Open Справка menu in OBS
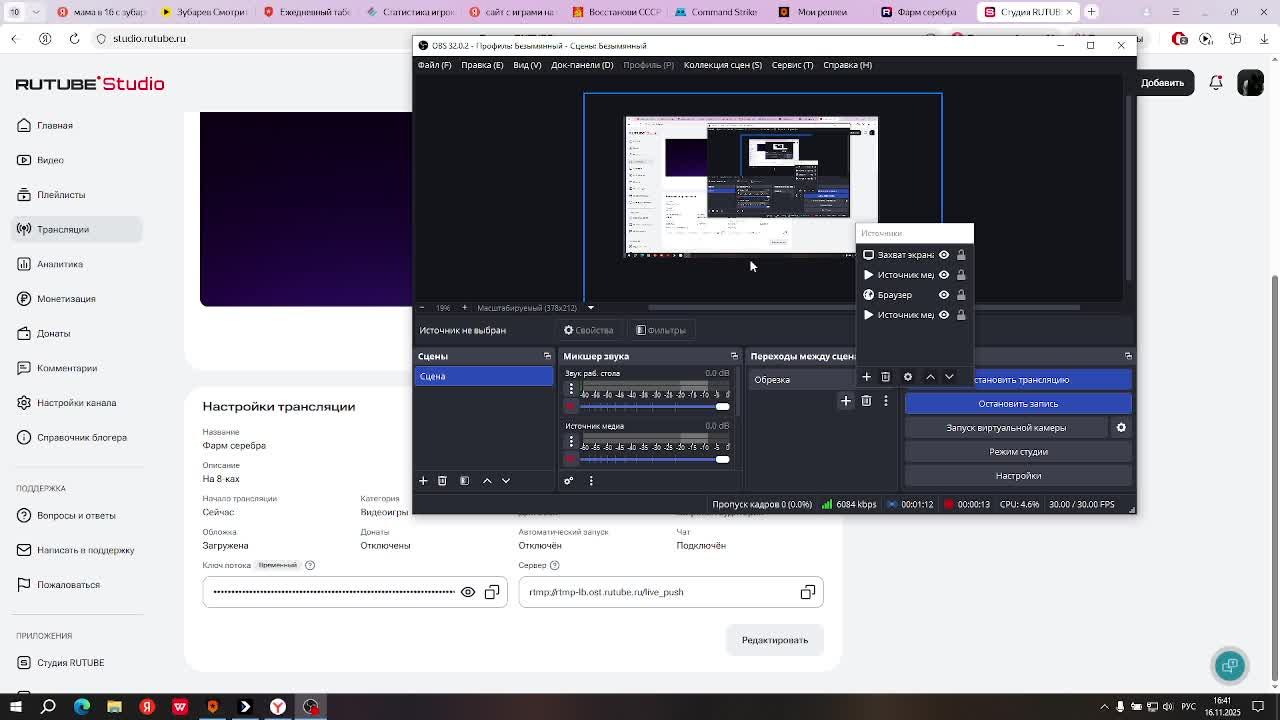Viewport: 1280px width, 720px height. pyautogui.click(x=847, y=65)
